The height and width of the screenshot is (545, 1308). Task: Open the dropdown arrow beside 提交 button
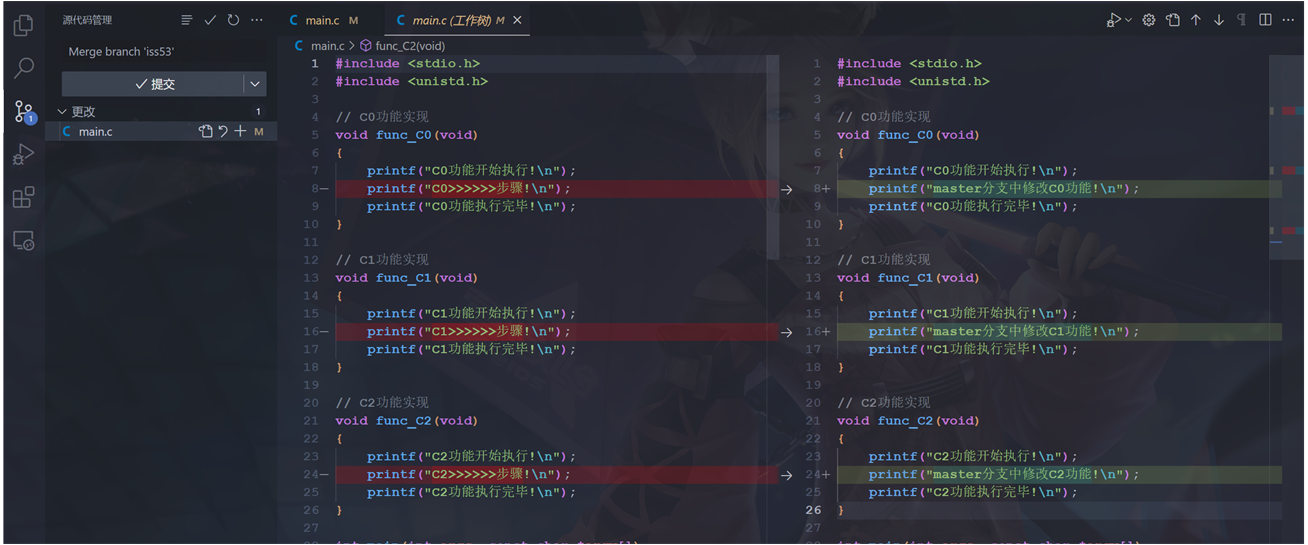point(255,84)
